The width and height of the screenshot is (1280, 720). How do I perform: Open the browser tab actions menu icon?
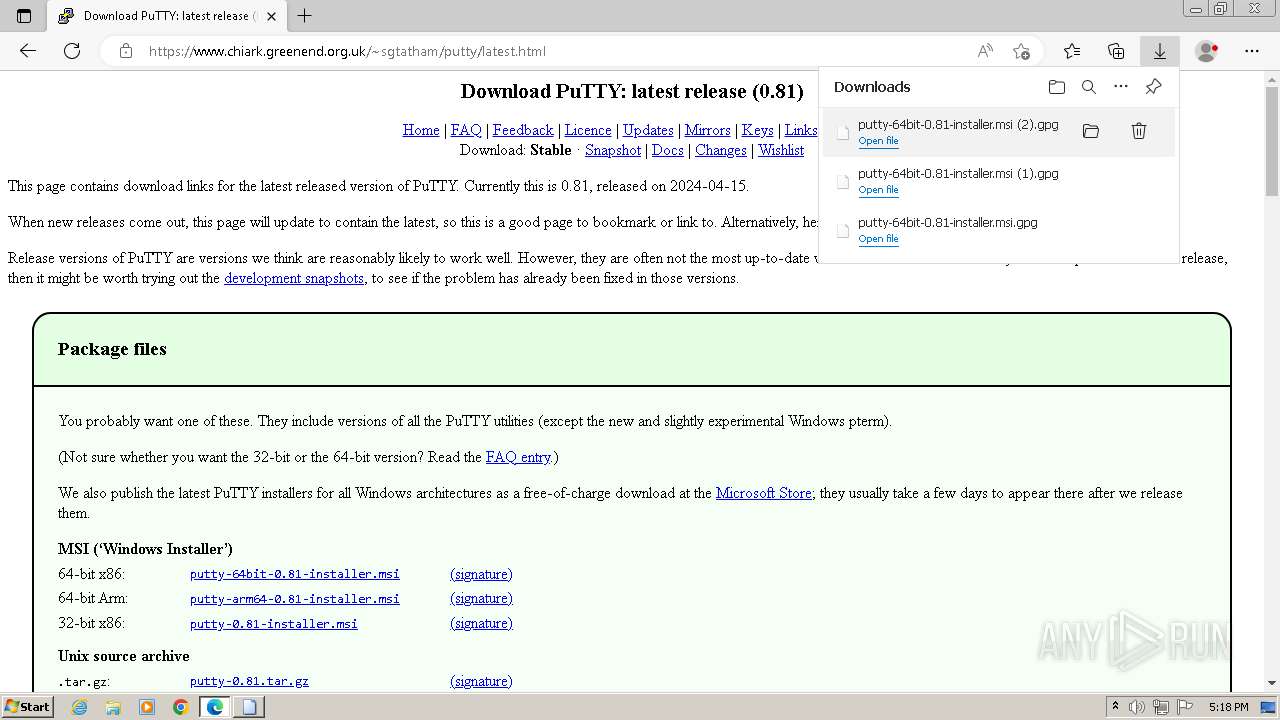pyautogui.click(x=24, y=16)
